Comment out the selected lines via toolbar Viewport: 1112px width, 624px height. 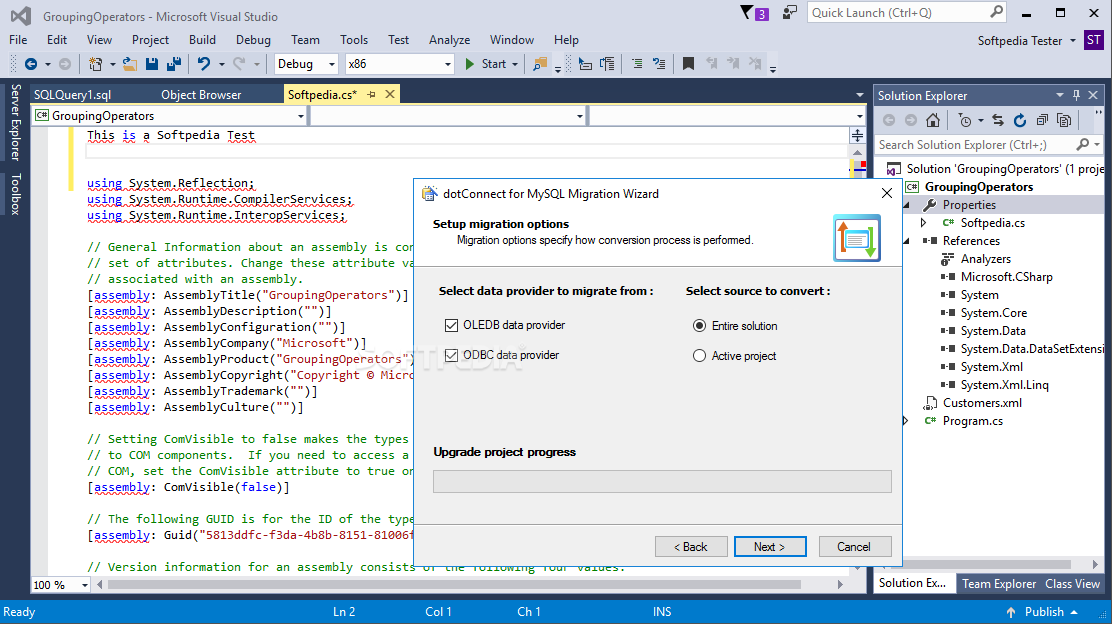tap(637, 64)
